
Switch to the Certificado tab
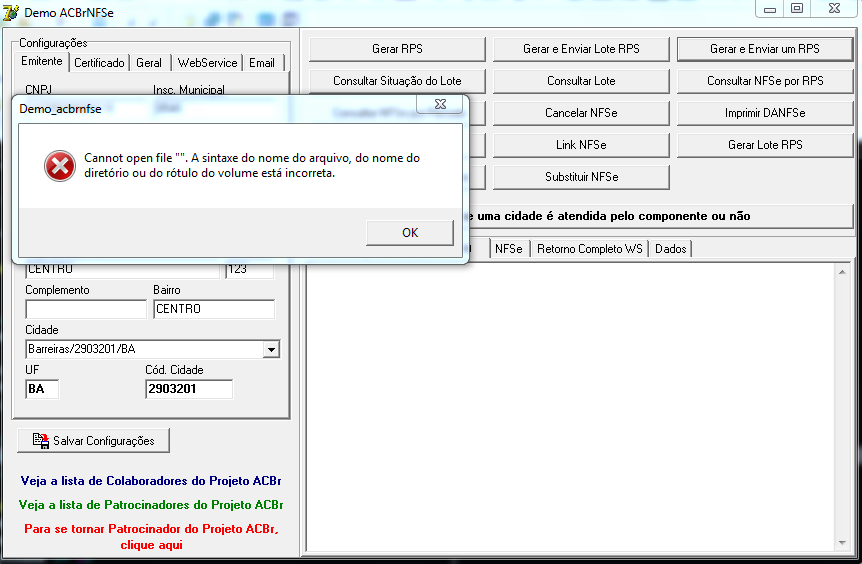tap(99, 63)
